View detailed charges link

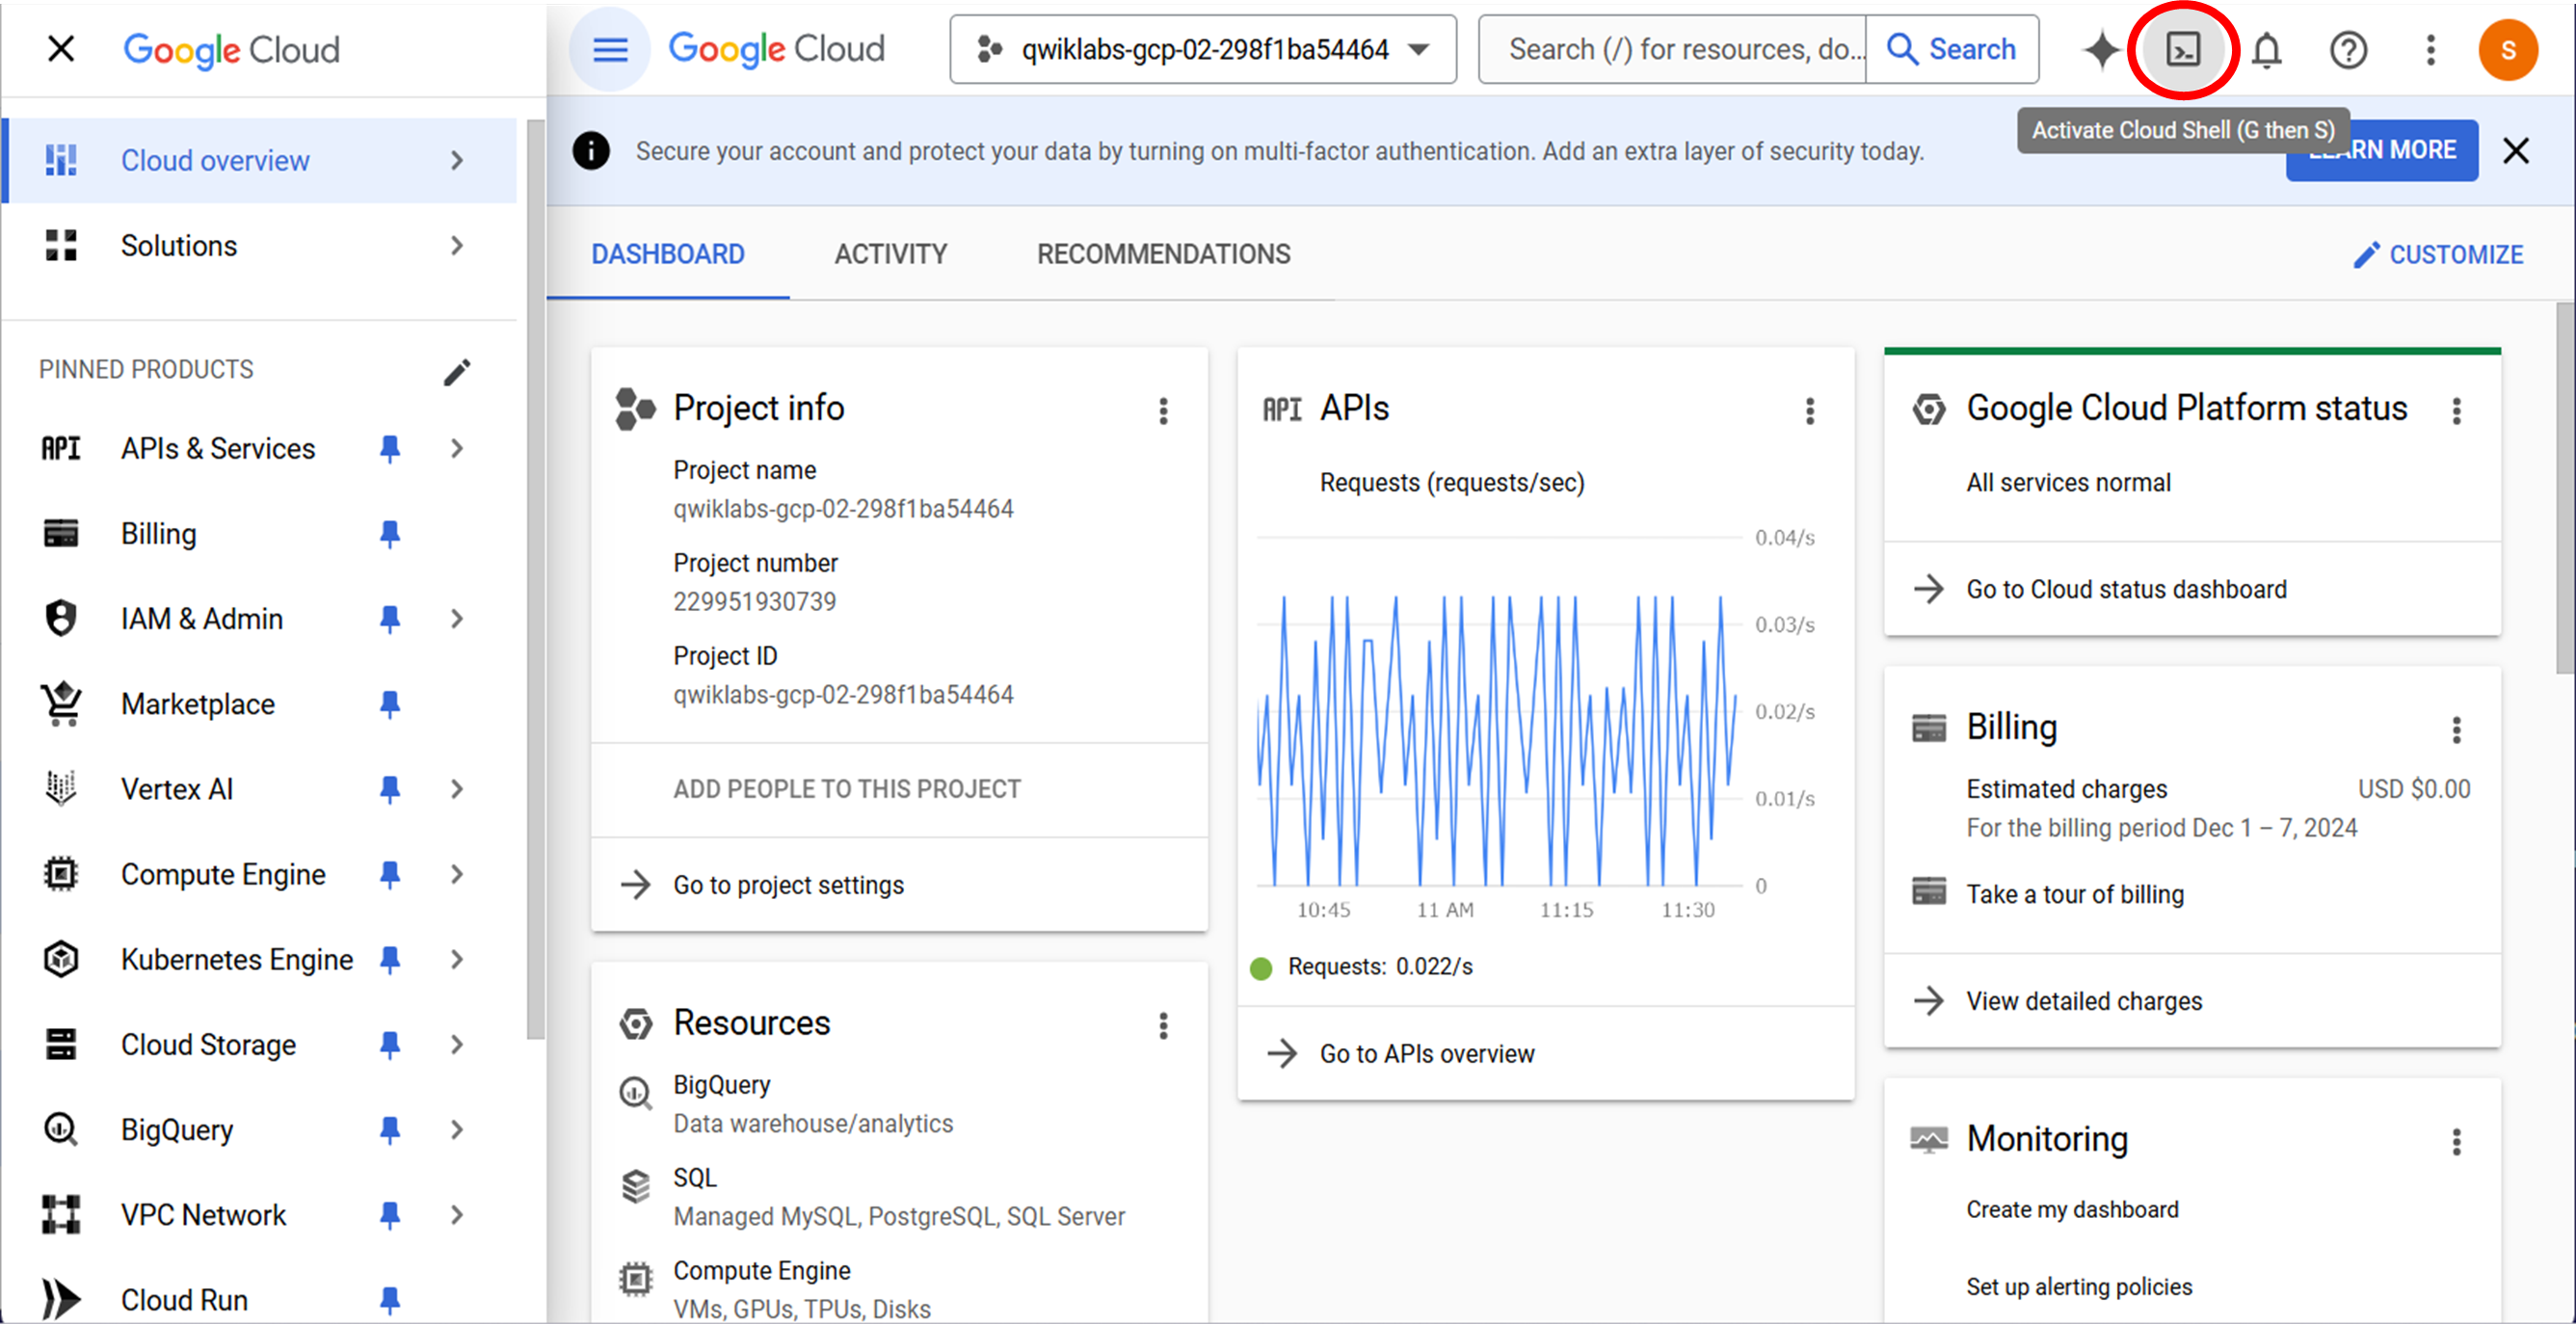tap(2084, 1002)
